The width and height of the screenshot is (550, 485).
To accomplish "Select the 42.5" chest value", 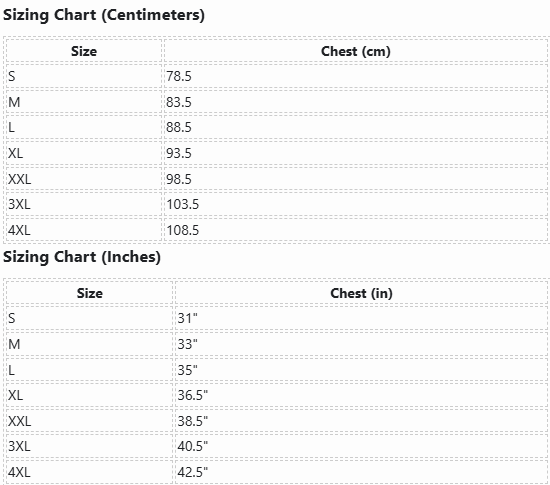I will click(361, 472).
